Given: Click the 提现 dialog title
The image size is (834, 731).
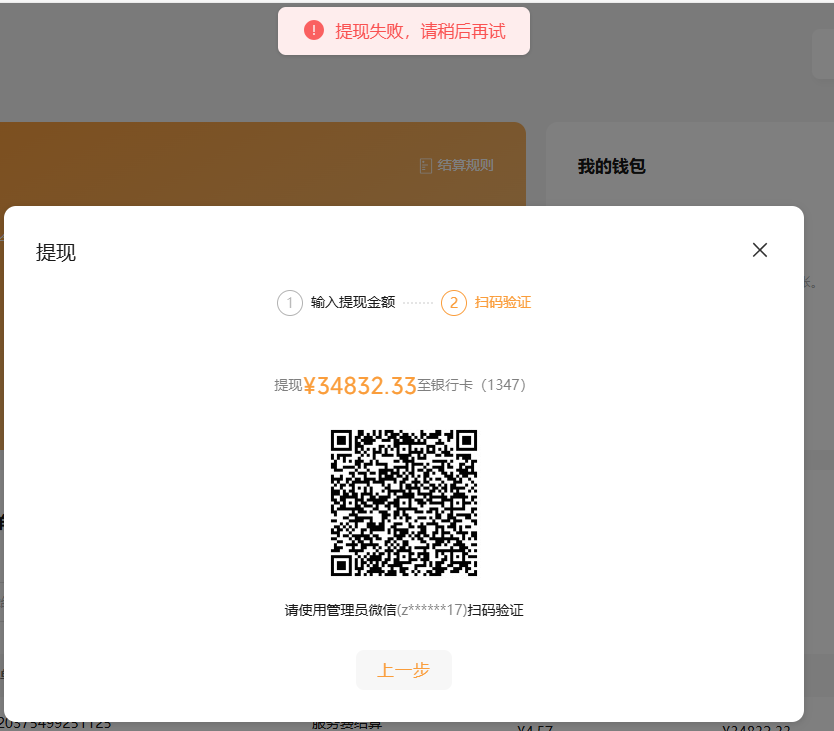Looking at the screenshot, I should [x=56, y=252].
